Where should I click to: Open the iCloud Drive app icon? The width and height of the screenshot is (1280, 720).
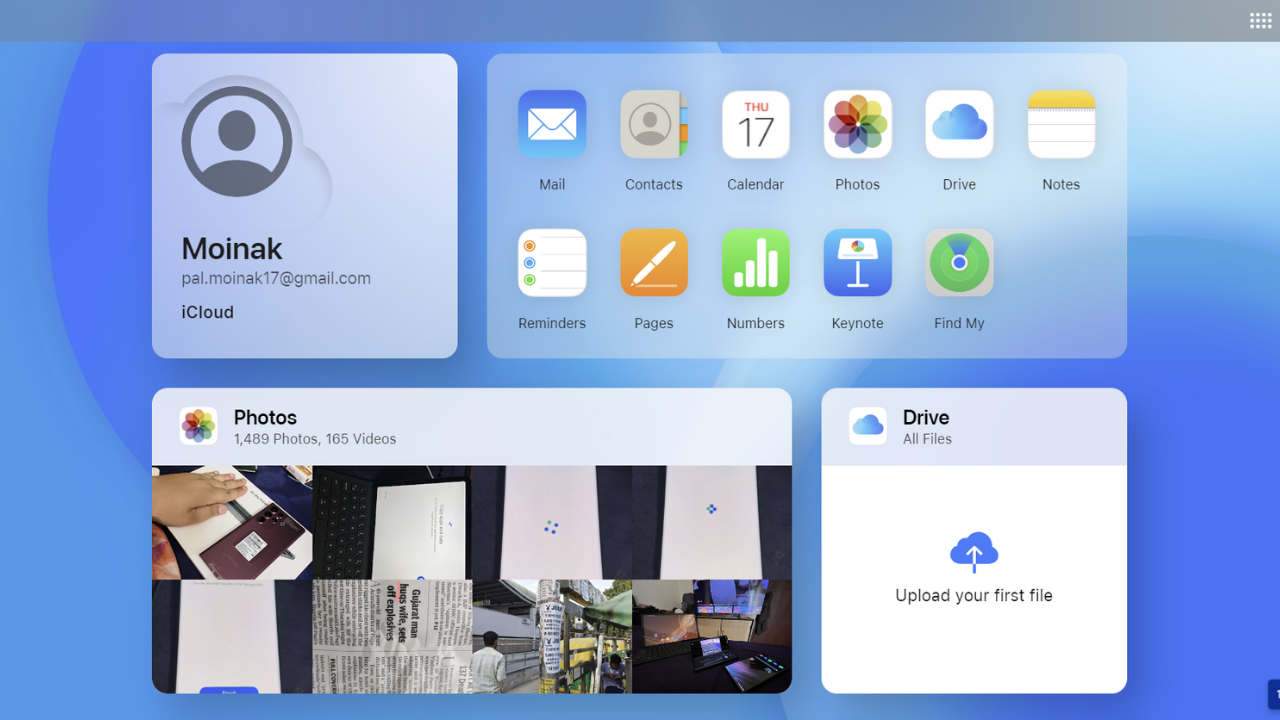[x=959, y=124]
